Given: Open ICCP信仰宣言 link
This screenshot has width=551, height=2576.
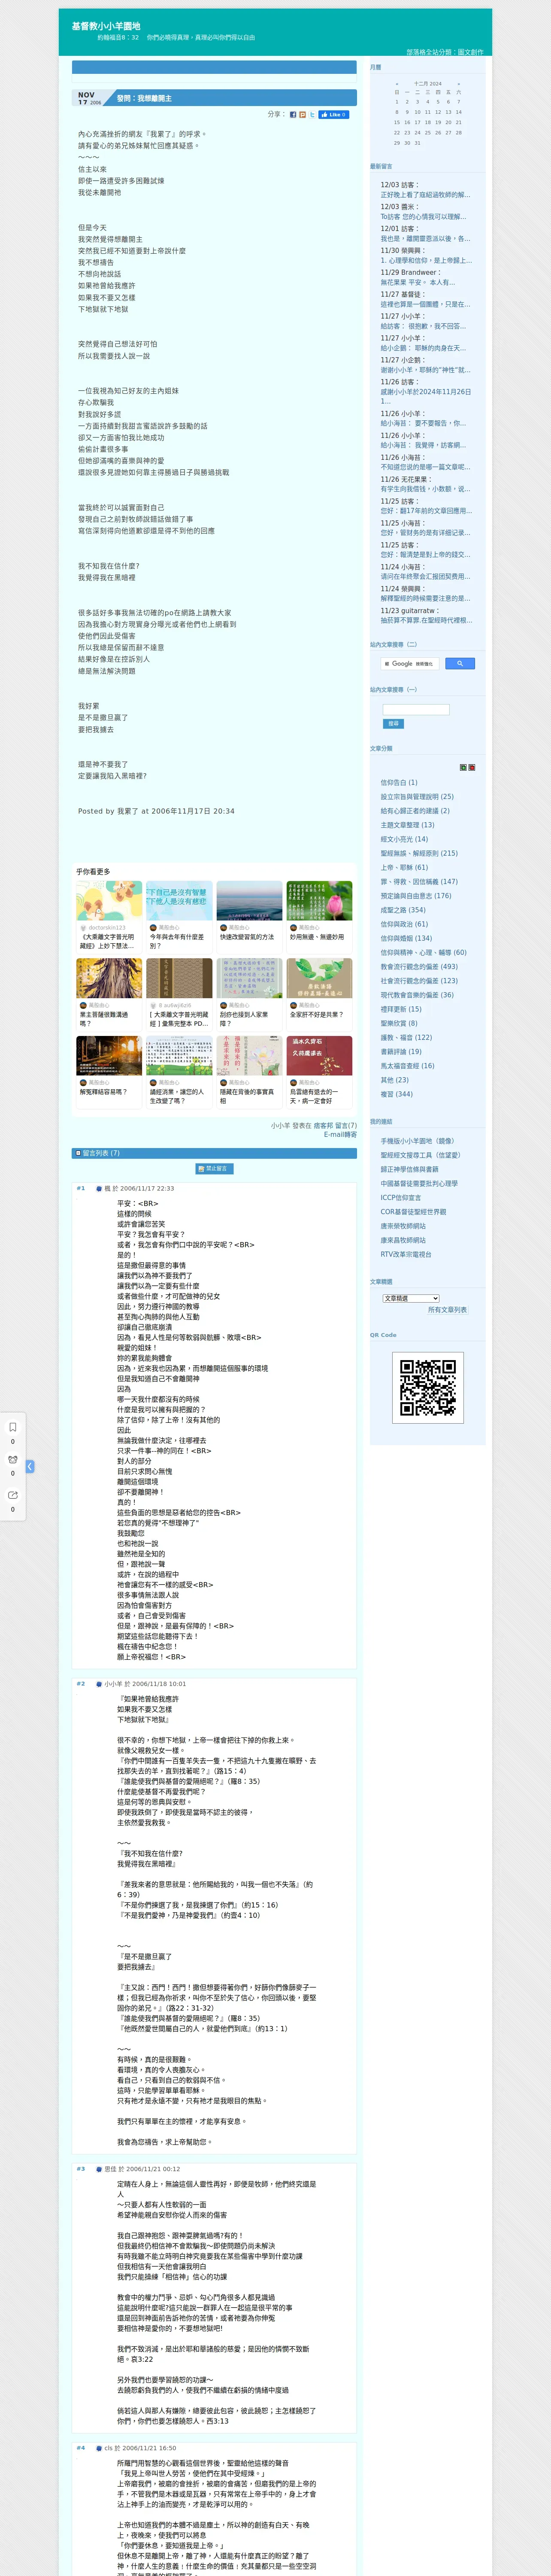Looking at the screenshot, I should pyautogui.click(x=401, y=1197).
